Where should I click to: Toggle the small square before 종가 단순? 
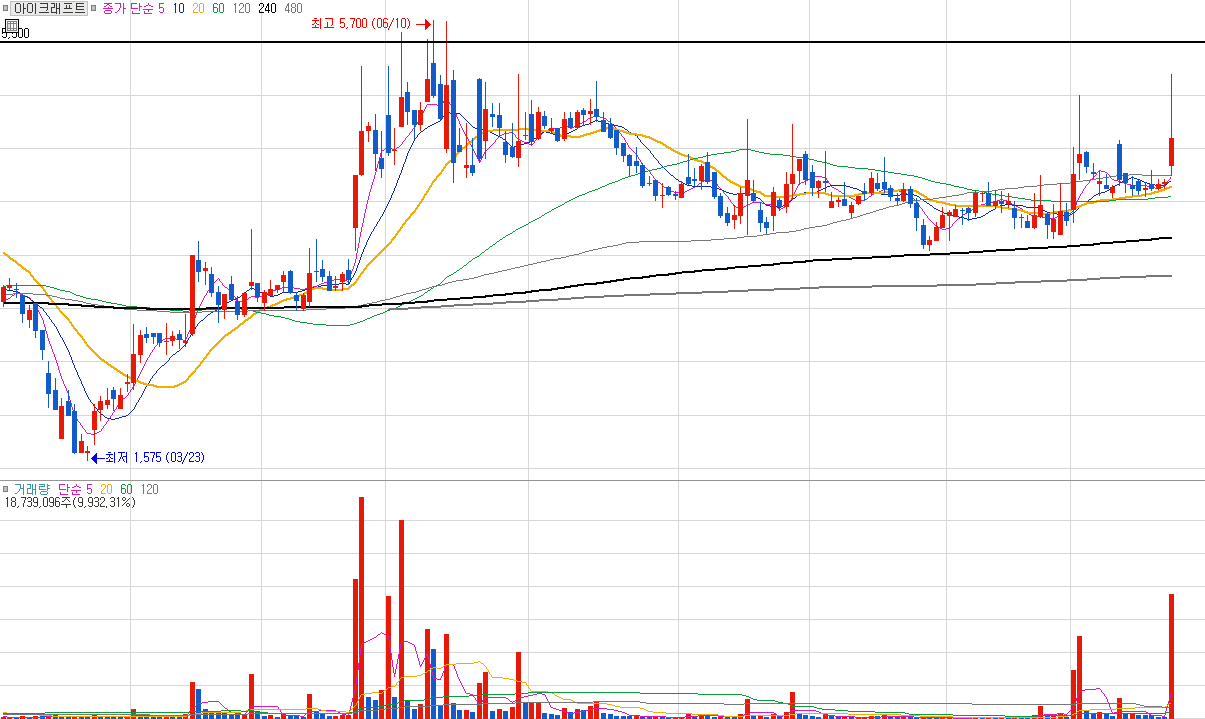94,8
